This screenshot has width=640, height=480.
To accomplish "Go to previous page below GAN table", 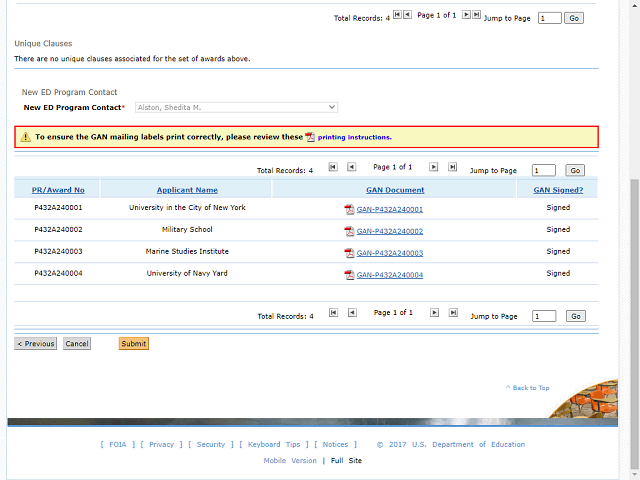I will pyautogui.click(x=352, y=313).
